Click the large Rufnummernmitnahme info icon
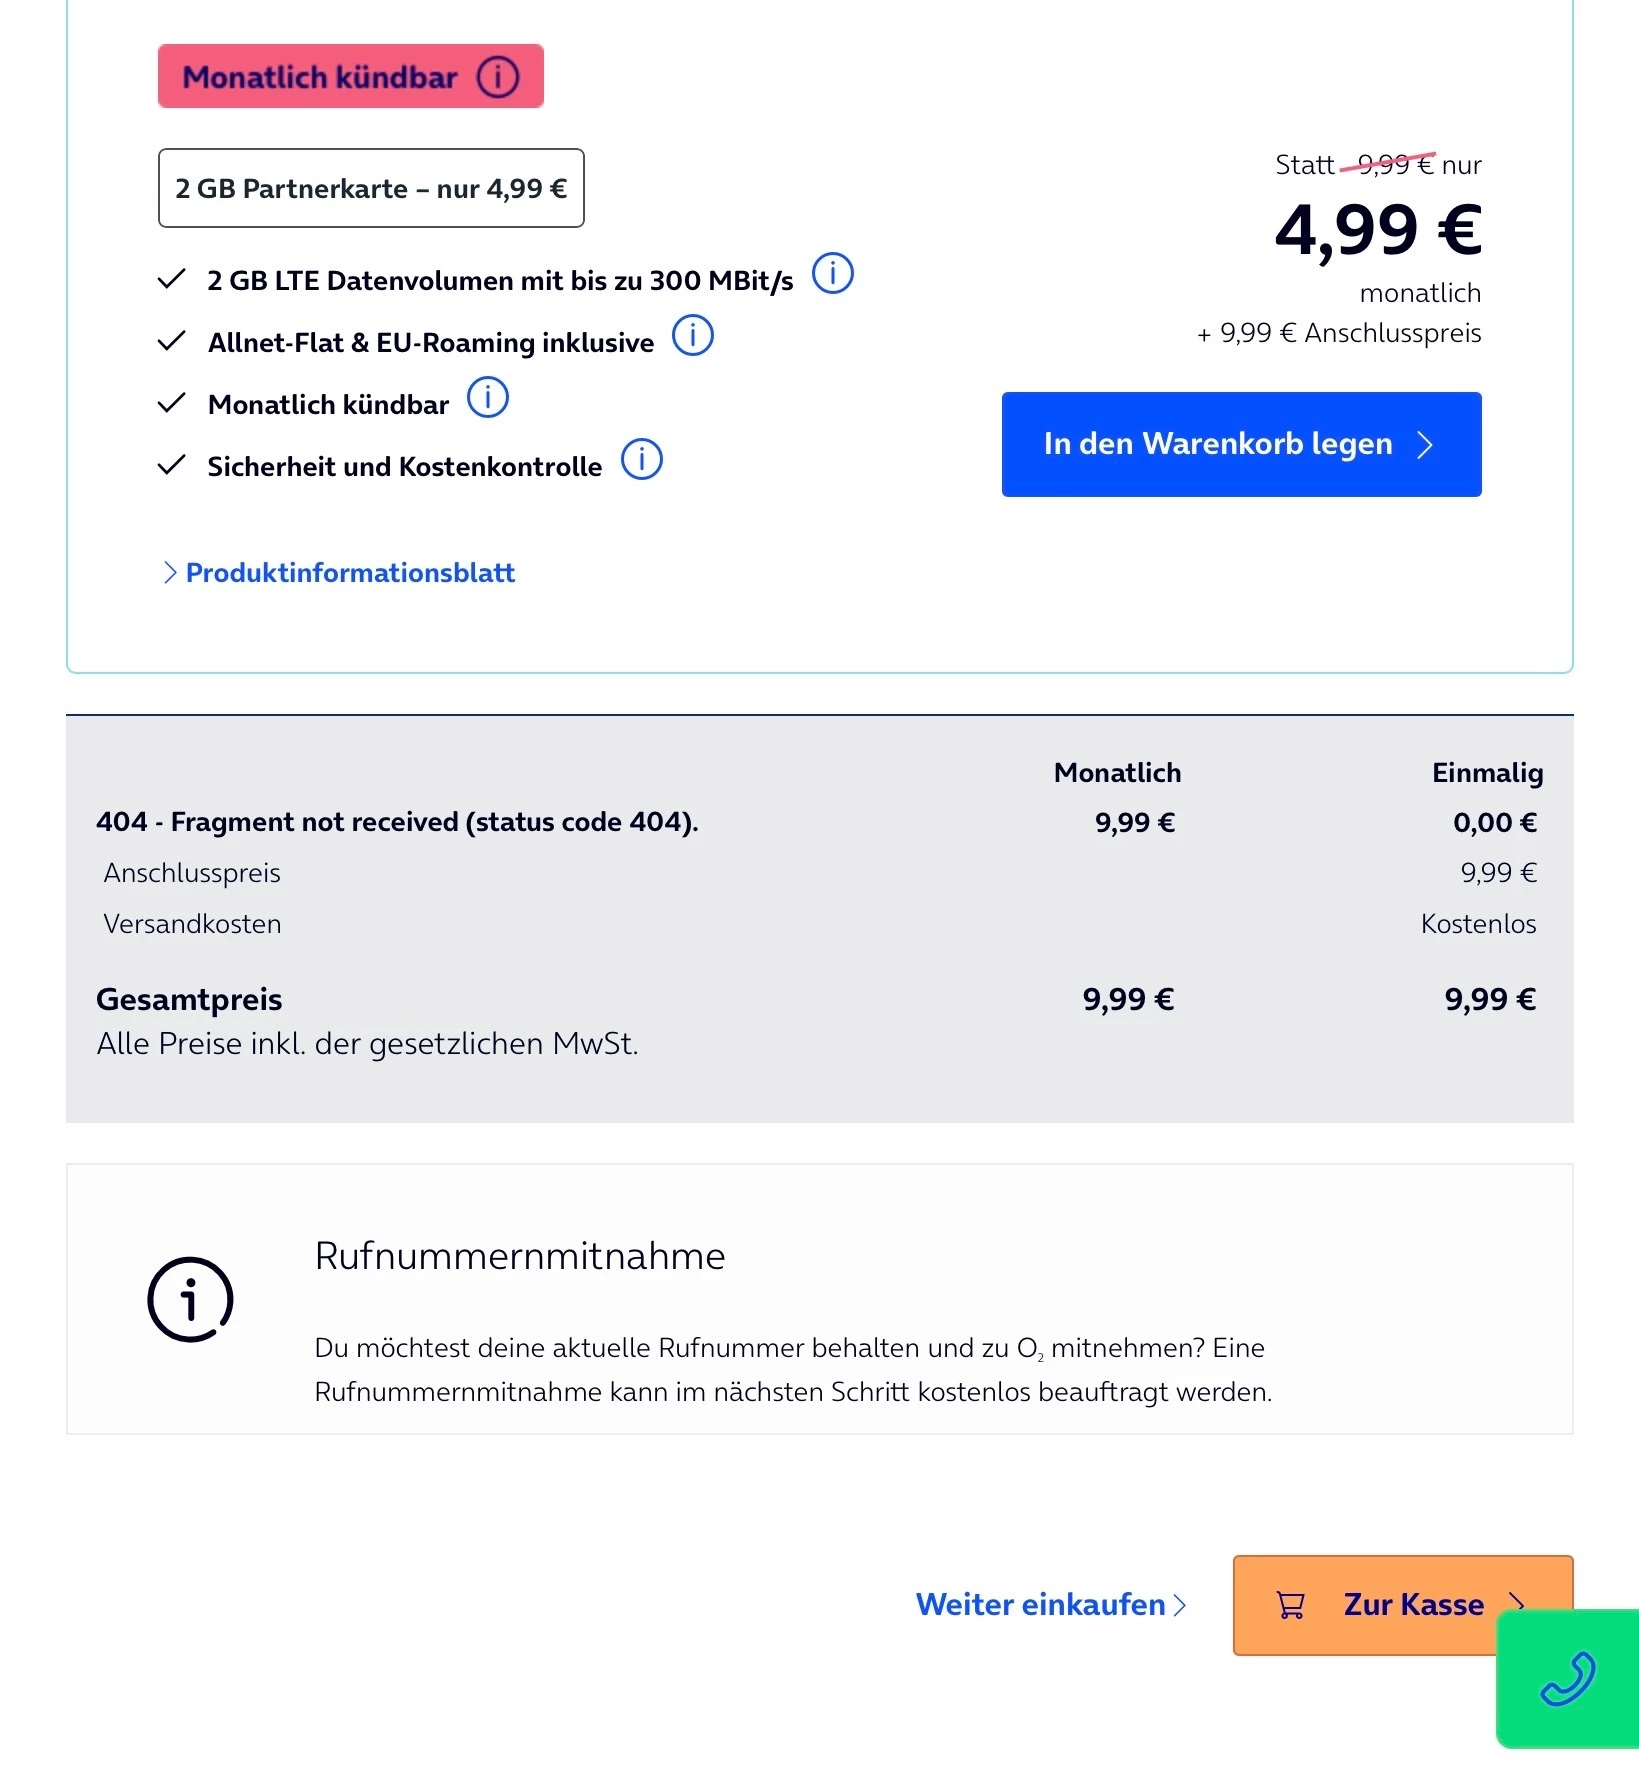The height and width of the screenshot is (1787, 1639). [x=190, y=1299]
